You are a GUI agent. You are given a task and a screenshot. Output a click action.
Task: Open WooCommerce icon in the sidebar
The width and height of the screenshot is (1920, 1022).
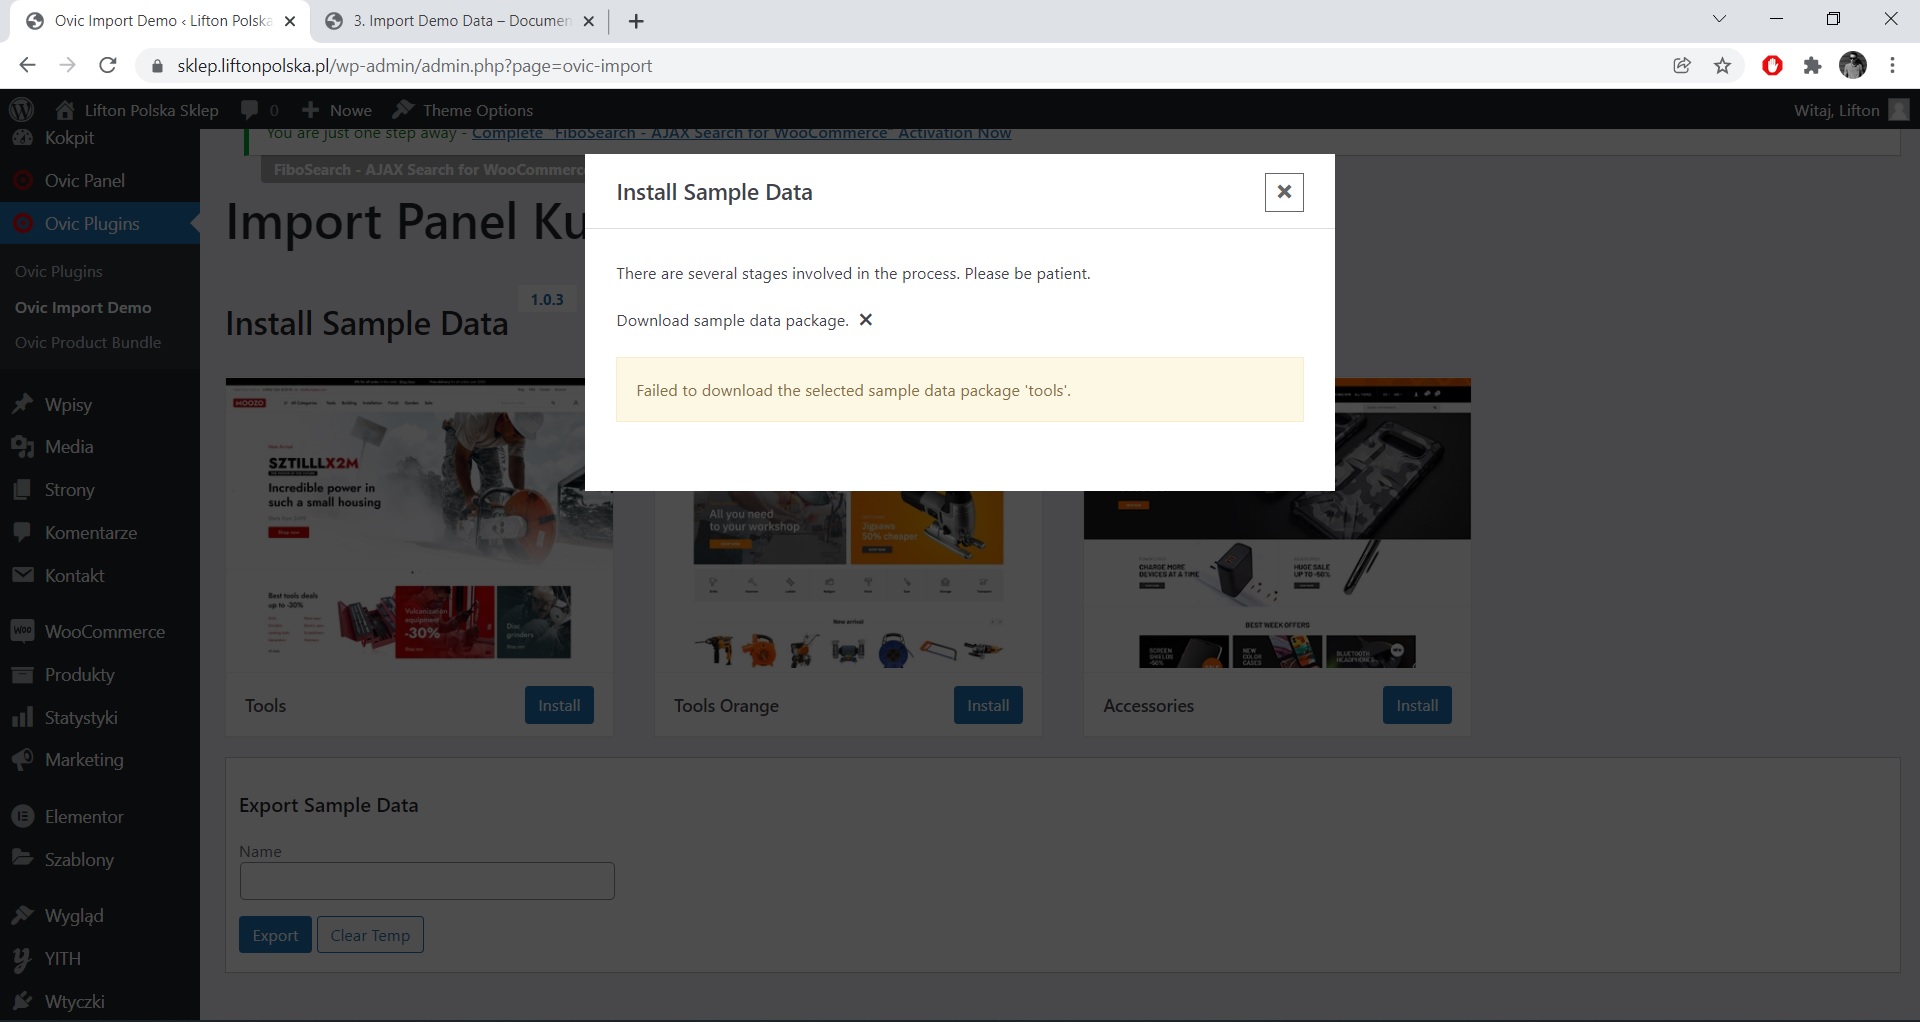(22, 631)
